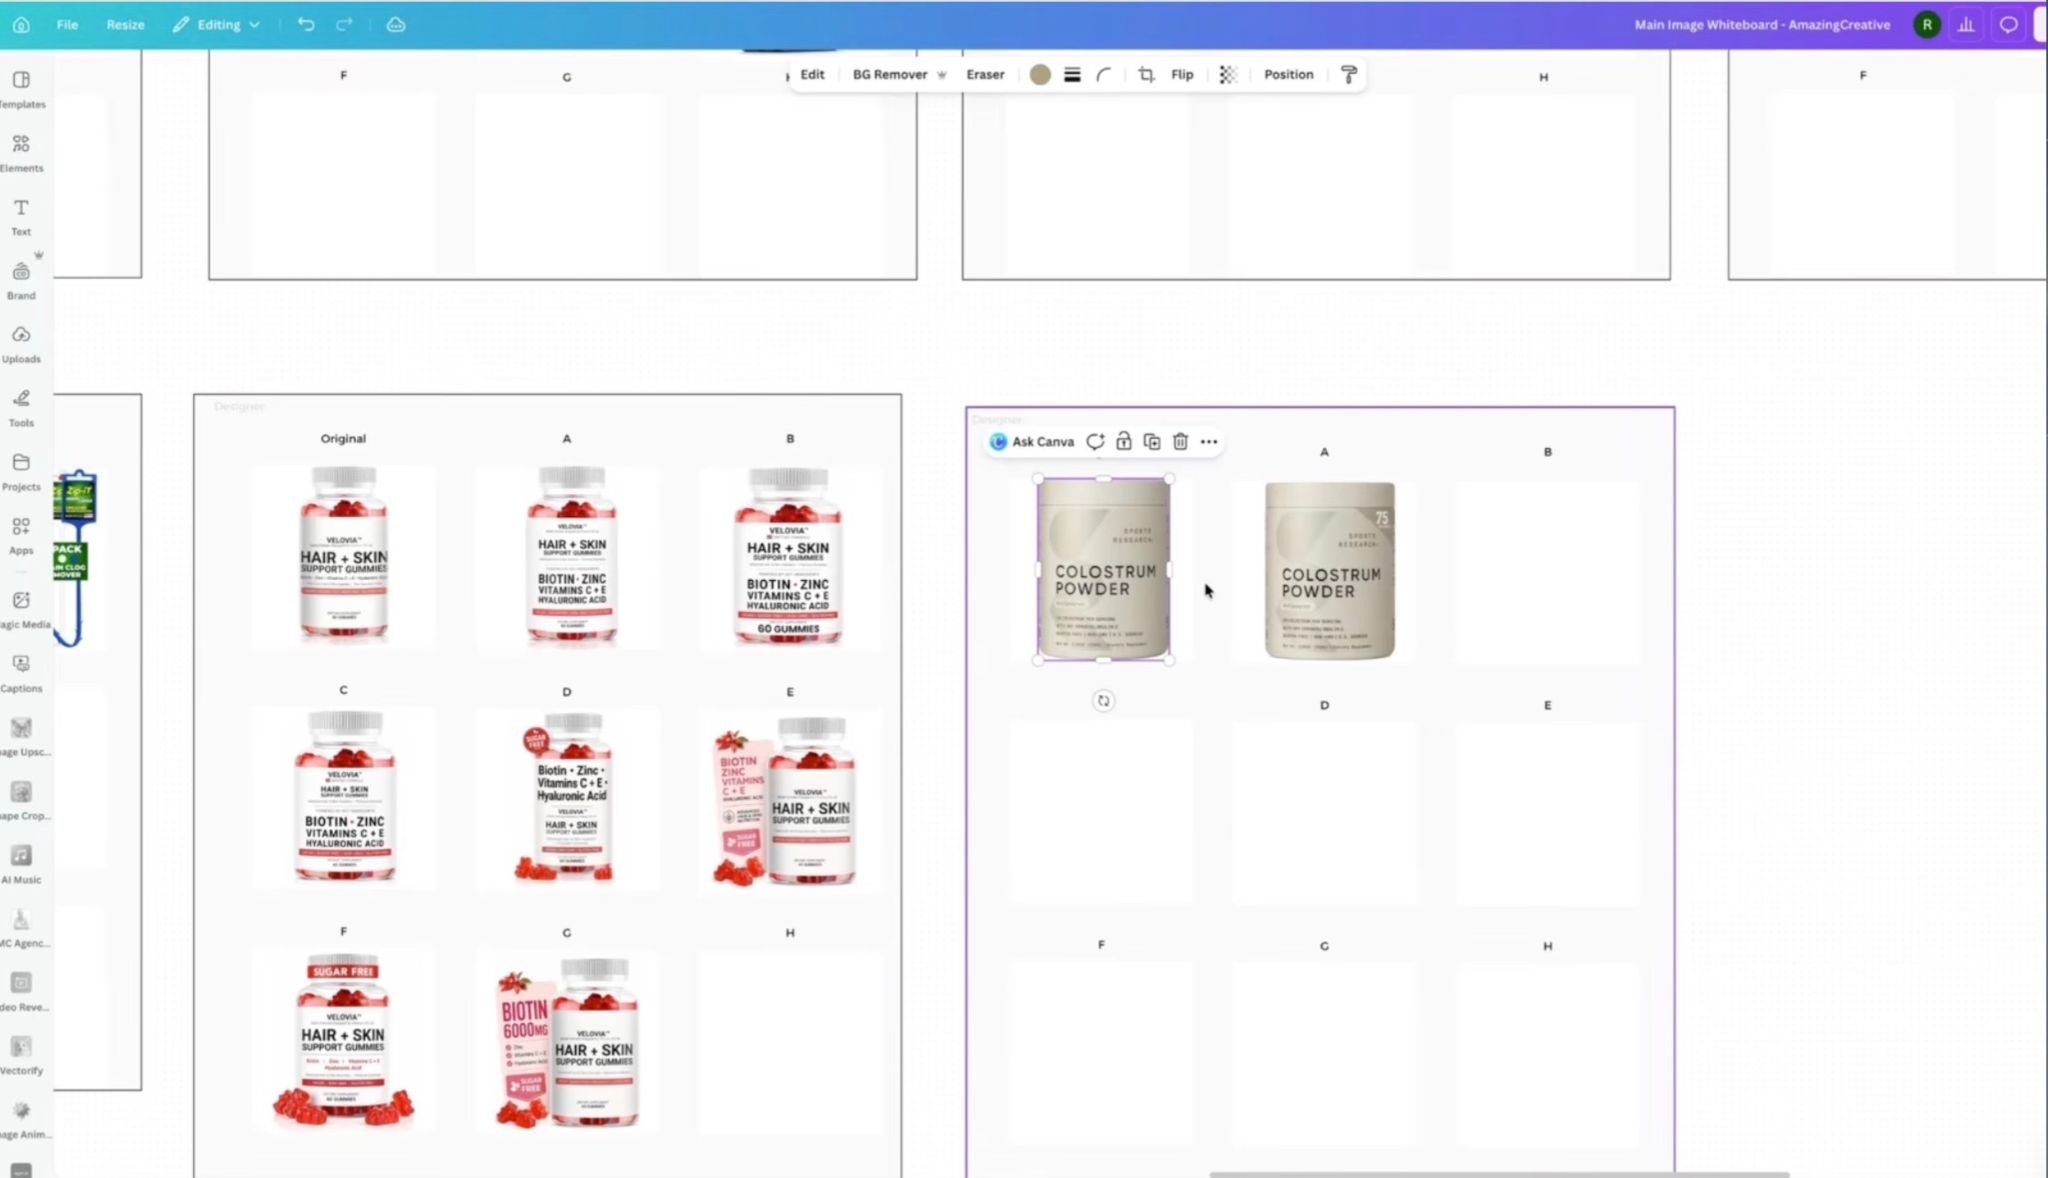Screen dimensions: 2048x1178
Task: Click the Ask Canva button
Action: tap(1032, 442)
